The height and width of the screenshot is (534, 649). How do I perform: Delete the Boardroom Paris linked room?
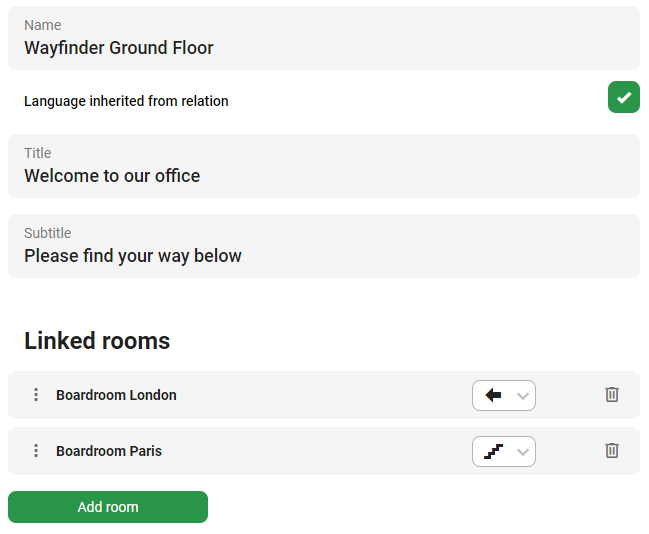(x=612, y=450)
